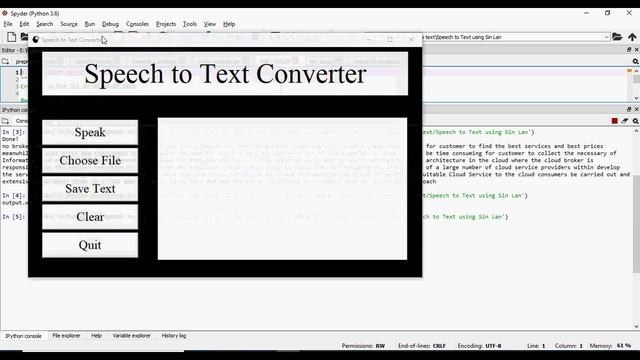Open the Source menu
This screenshot has height=360, width=640.
point(69,24)
